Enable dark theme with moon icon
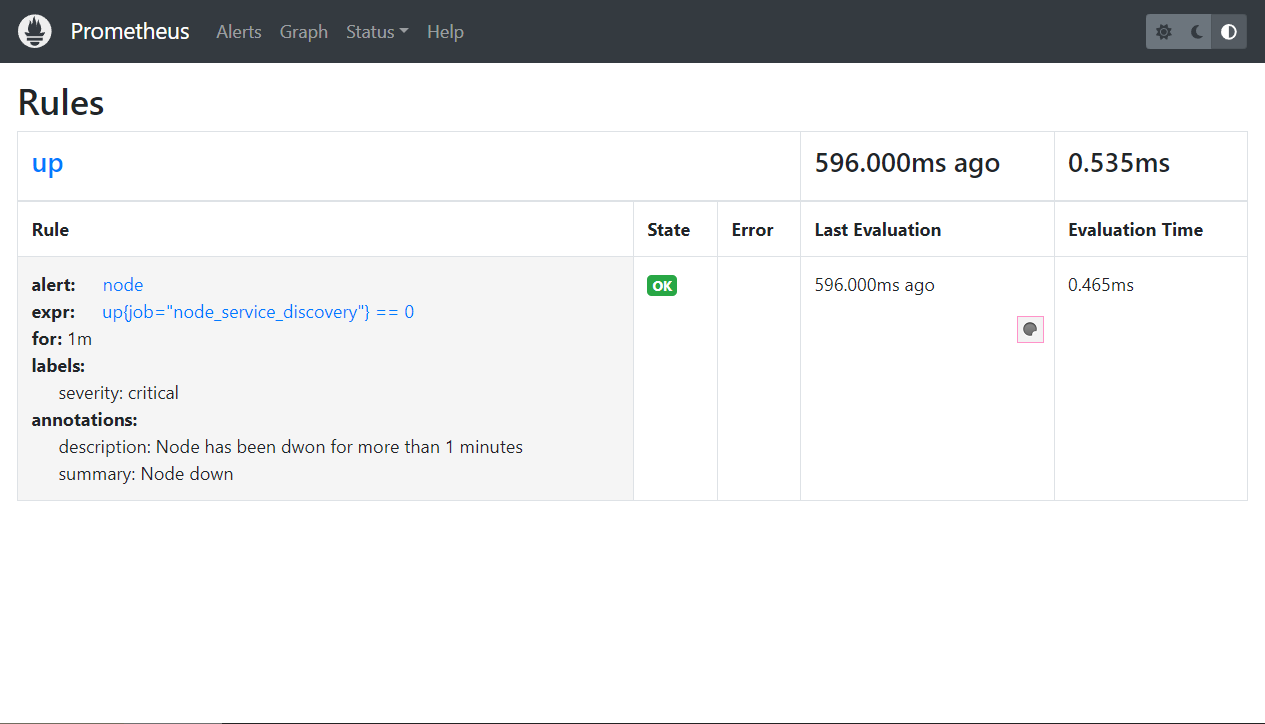Image resolution: width=1265 pixels, height=724 pixels. tap(1196, 32)
